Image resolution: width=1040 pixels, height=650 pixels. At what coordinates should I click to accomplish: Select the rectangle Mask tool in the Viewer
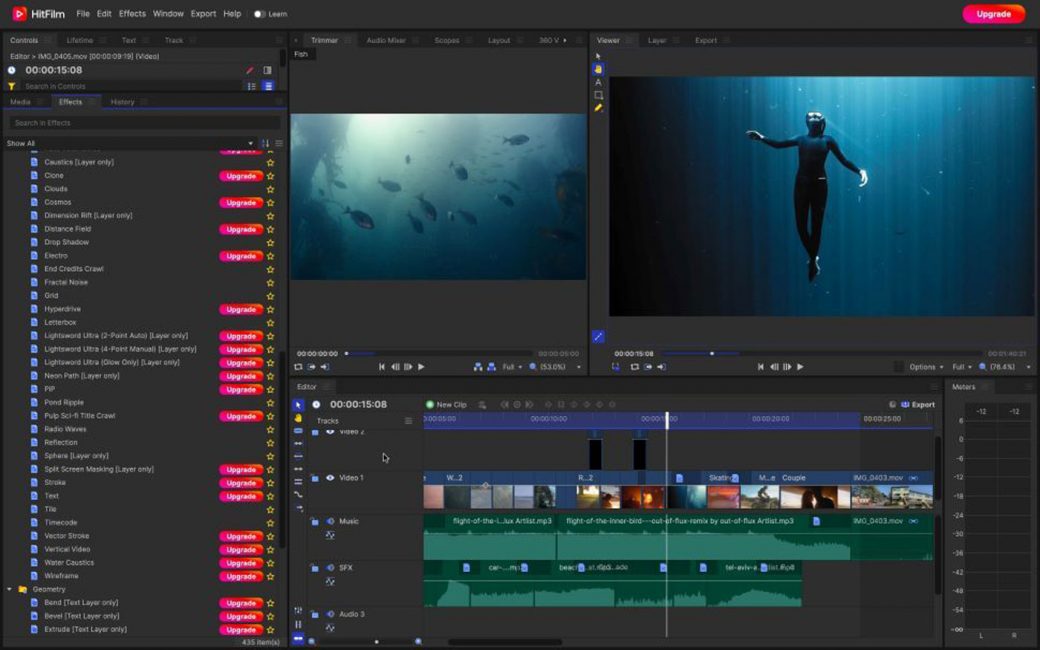599,94
